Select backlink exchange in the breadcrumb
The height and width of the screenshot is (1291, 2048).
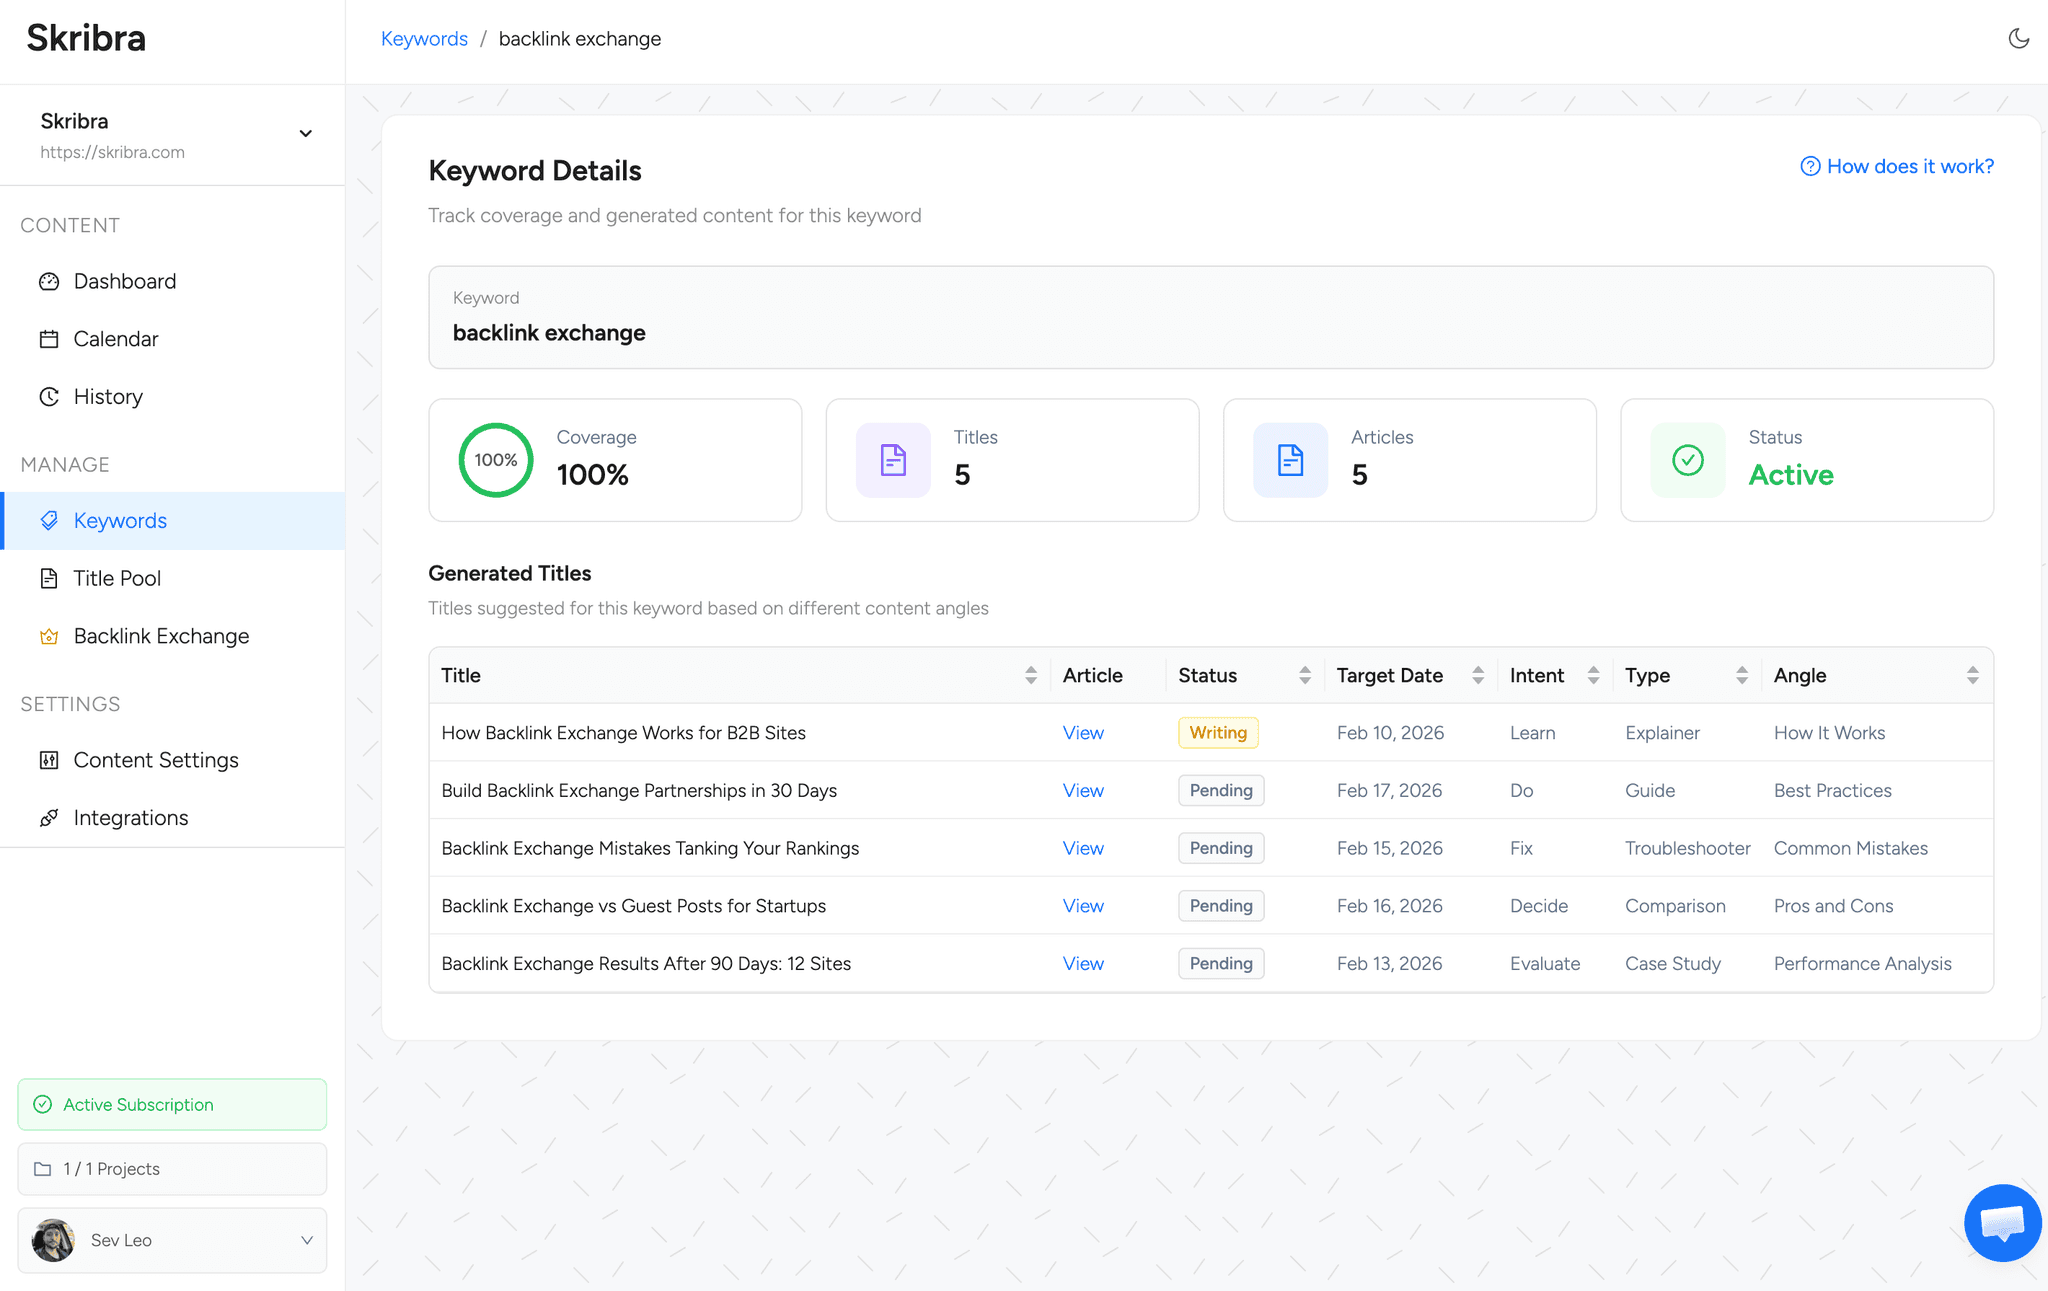[580, 38]
